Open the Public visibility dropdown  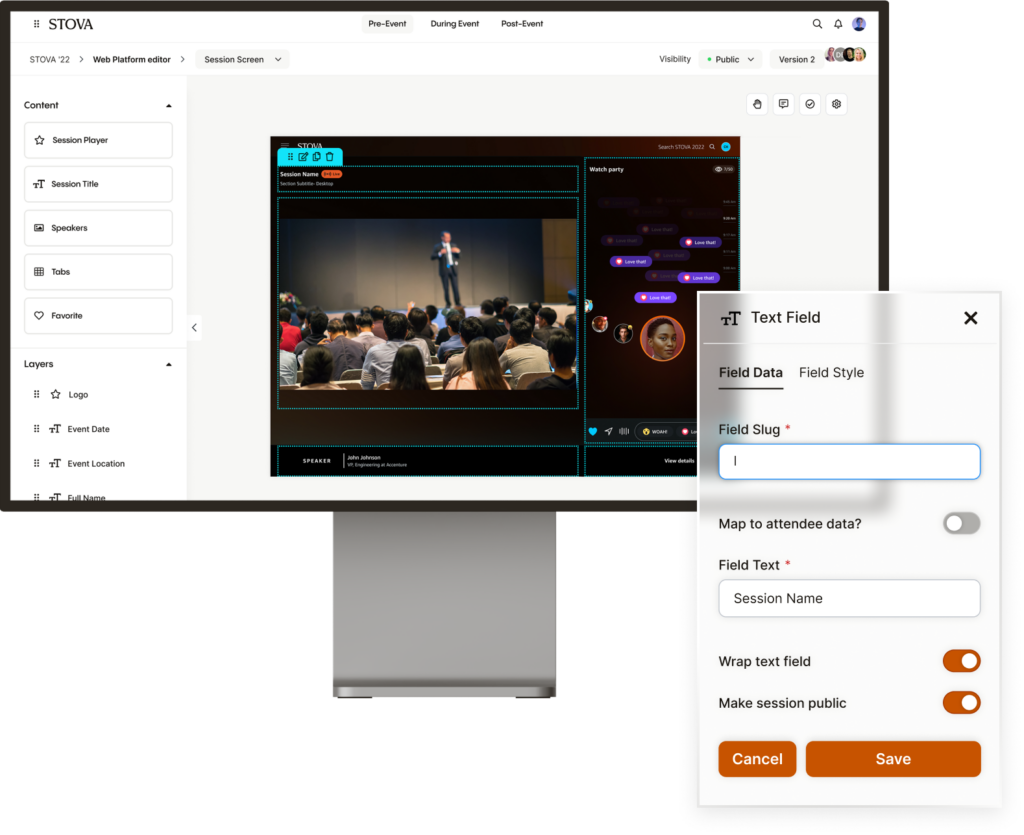[730, 59]
